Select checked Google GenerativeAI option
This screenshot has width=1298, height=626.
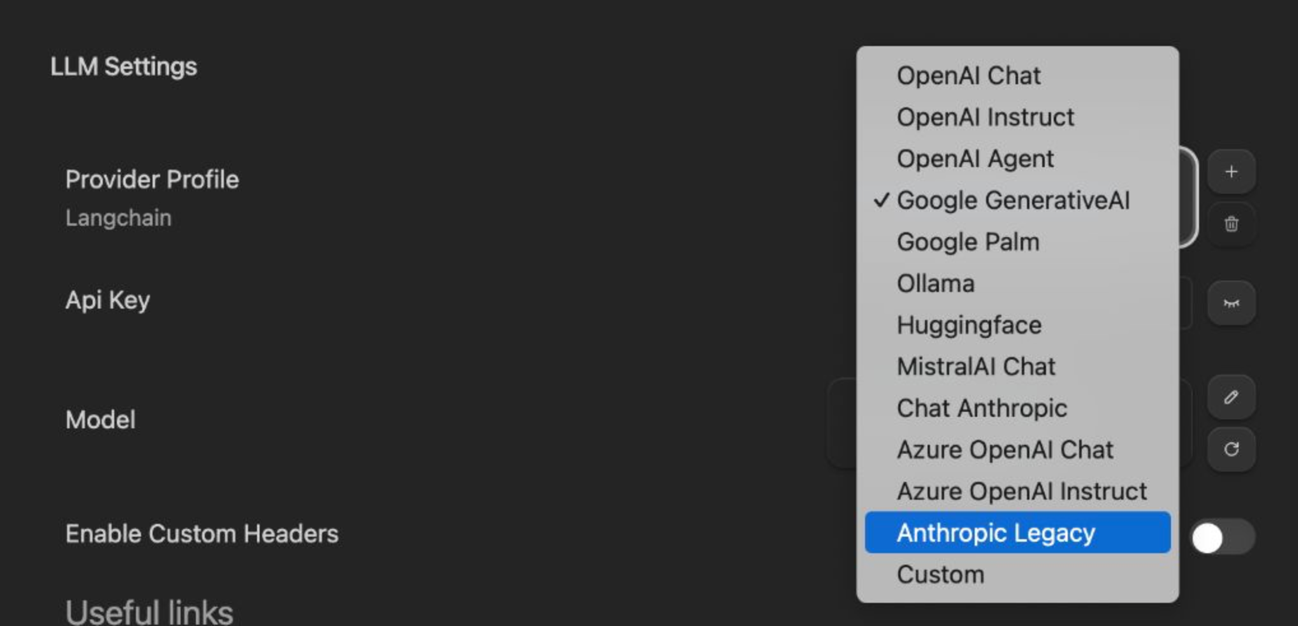1012,200
